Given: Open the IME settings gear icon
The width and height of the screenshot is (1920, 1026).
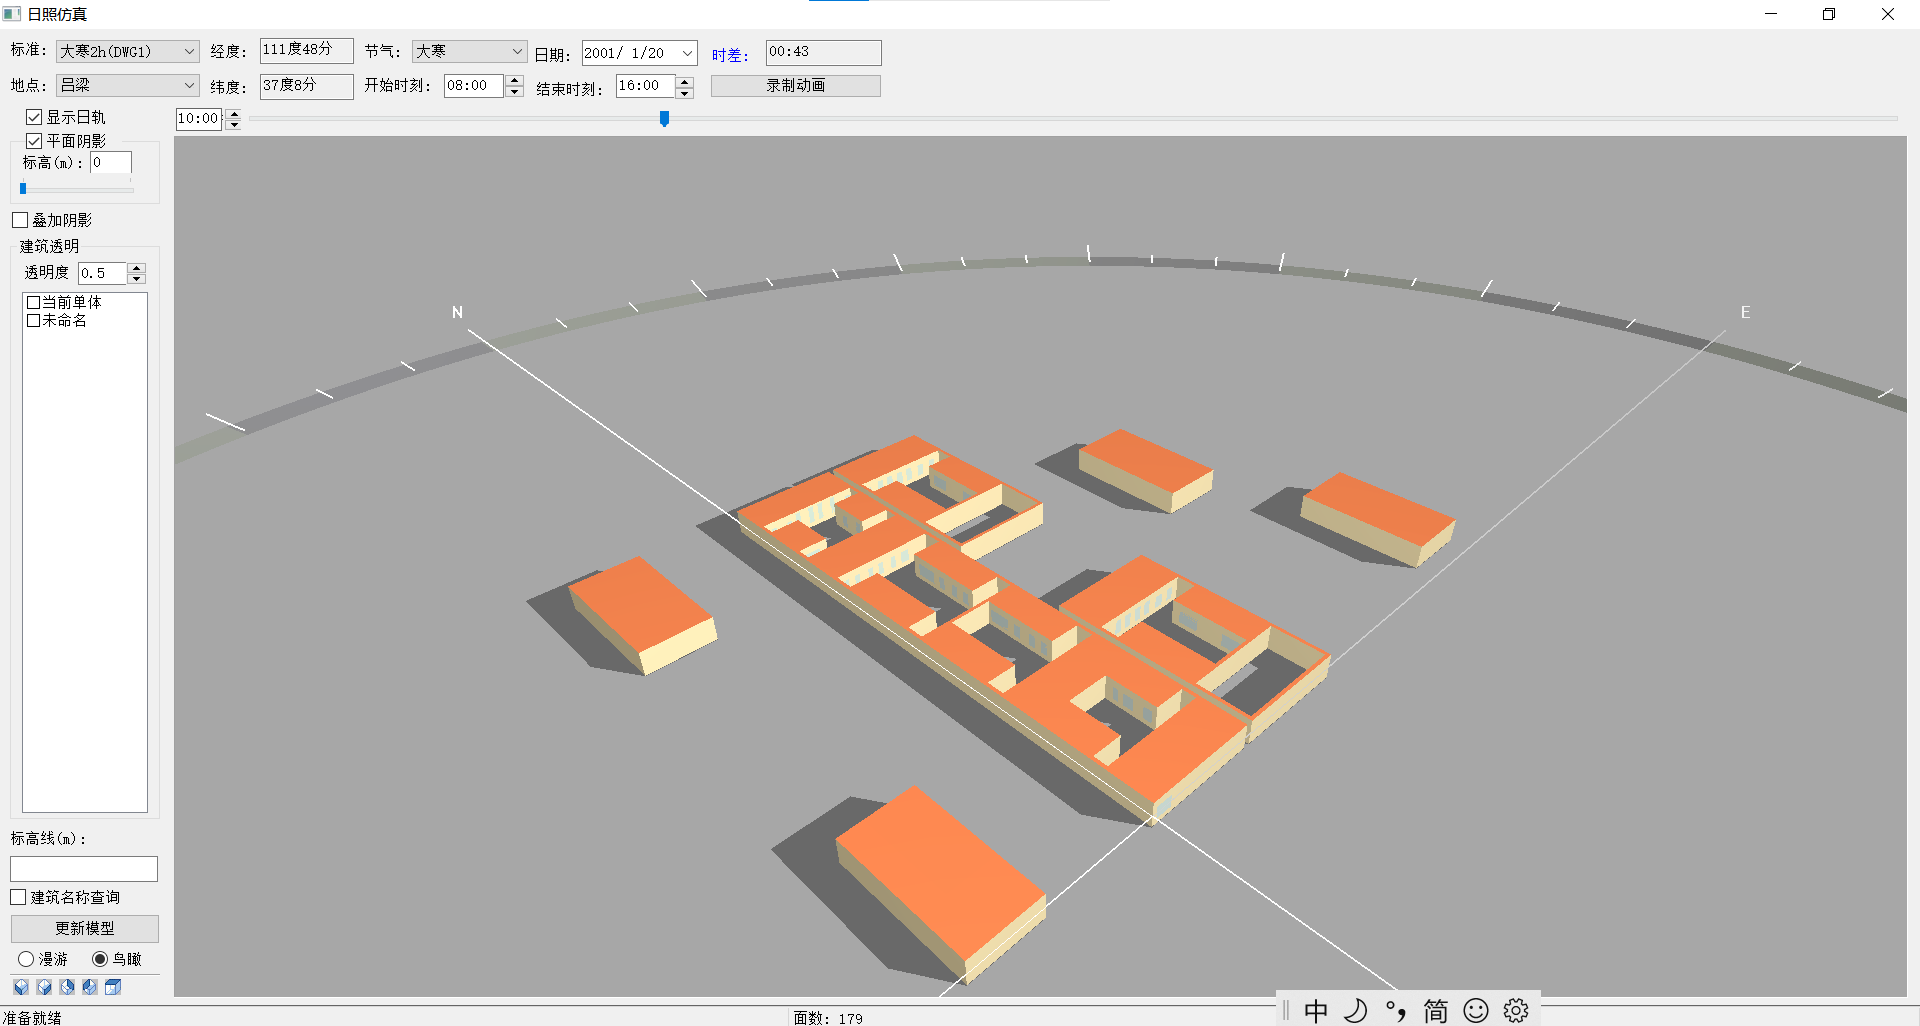Looking at the screenshot, I should 1516,1011.
